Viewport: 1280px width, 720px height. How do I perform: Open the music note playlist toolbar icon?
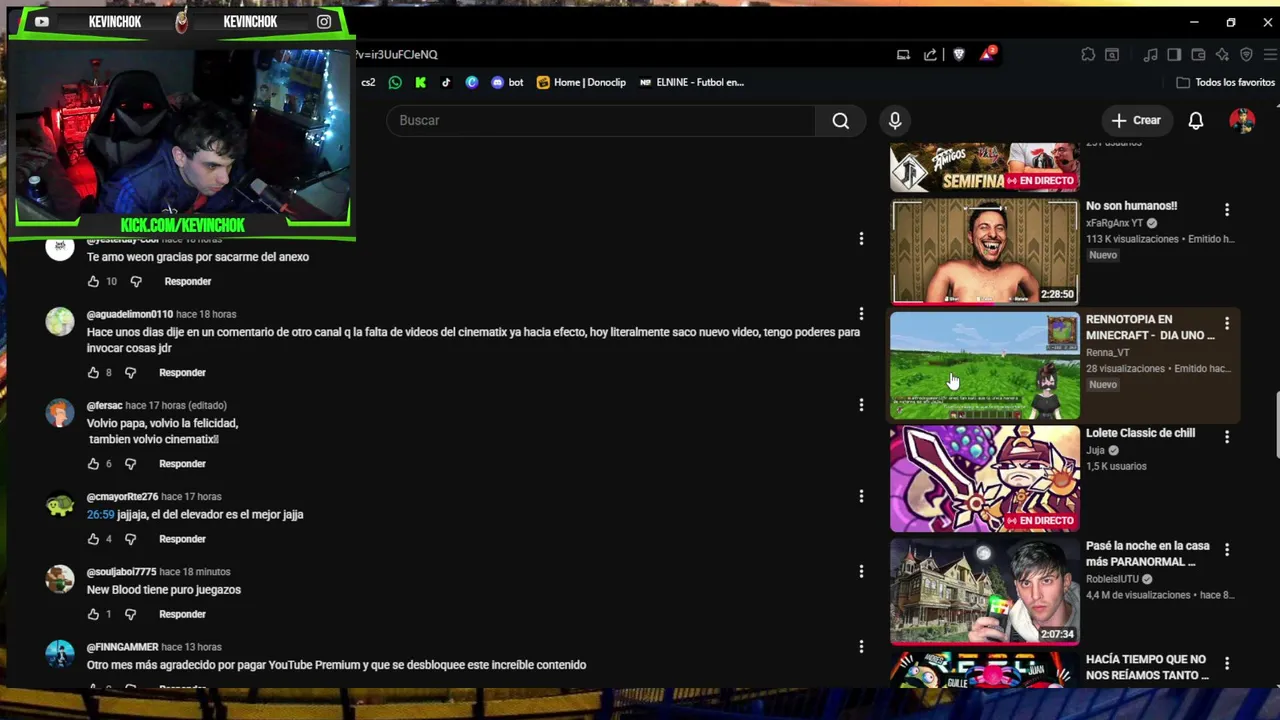point(1151,54)
